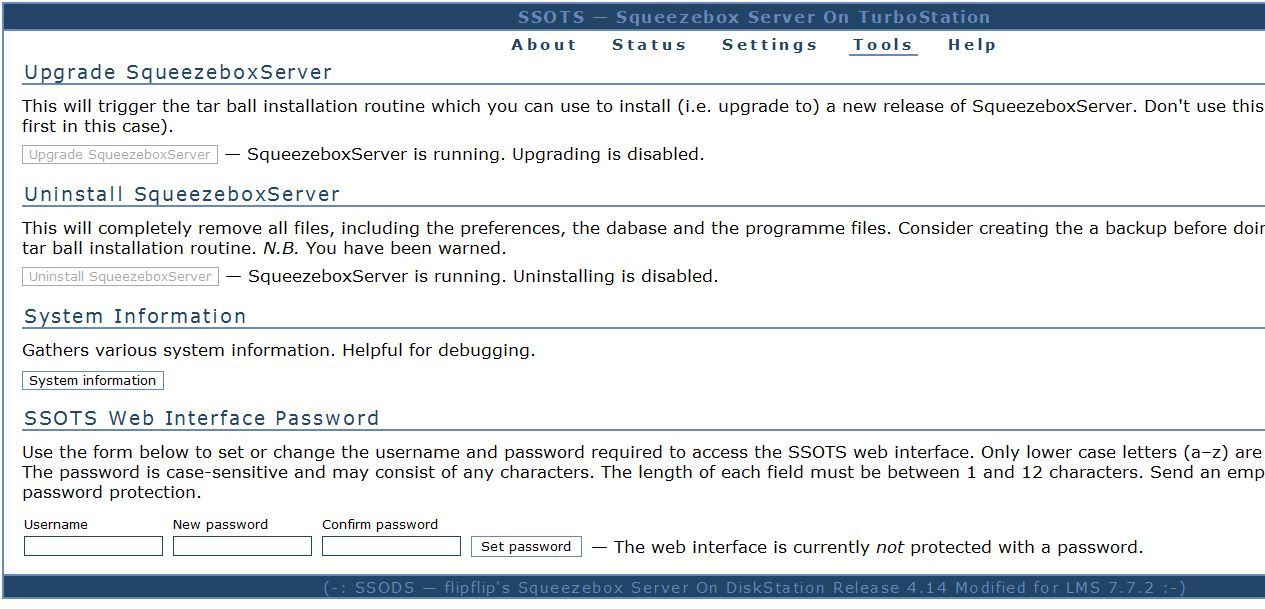This screenshot has height=609, width=1265.
Task: Click the disabled Uninstall SqueezeboxServer button
Action: [x=120, y=277]
